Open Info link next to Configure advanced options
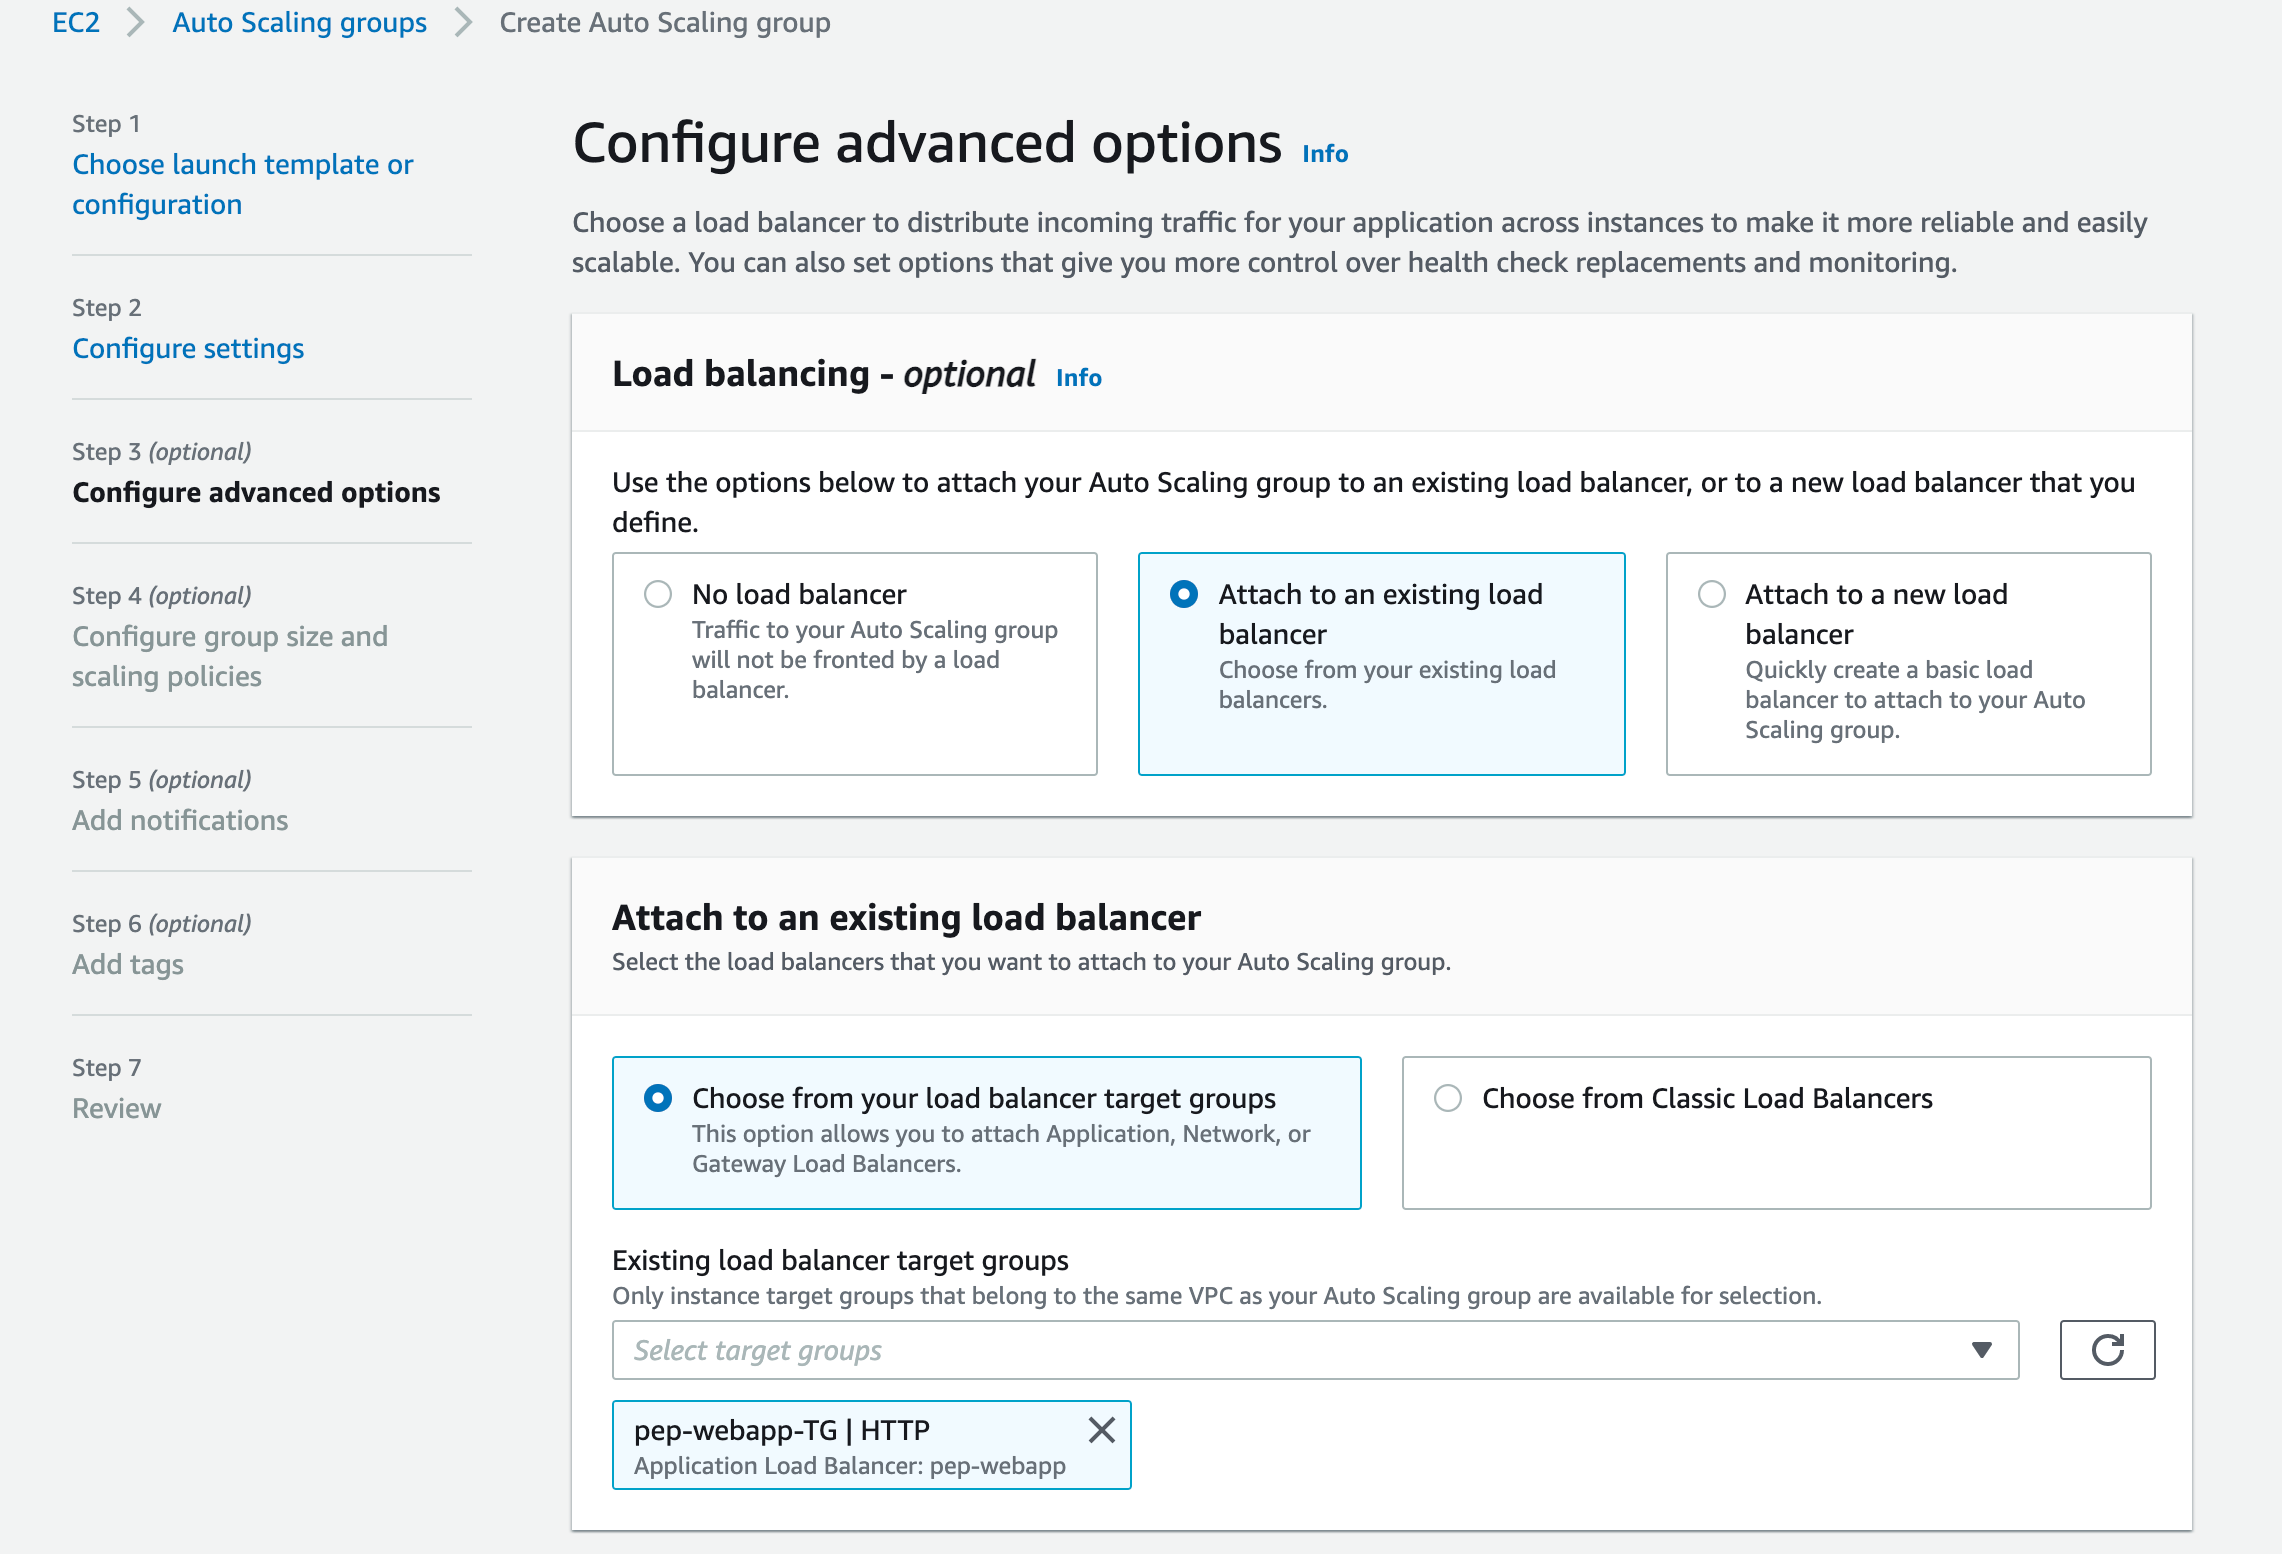 [1324, 154]
